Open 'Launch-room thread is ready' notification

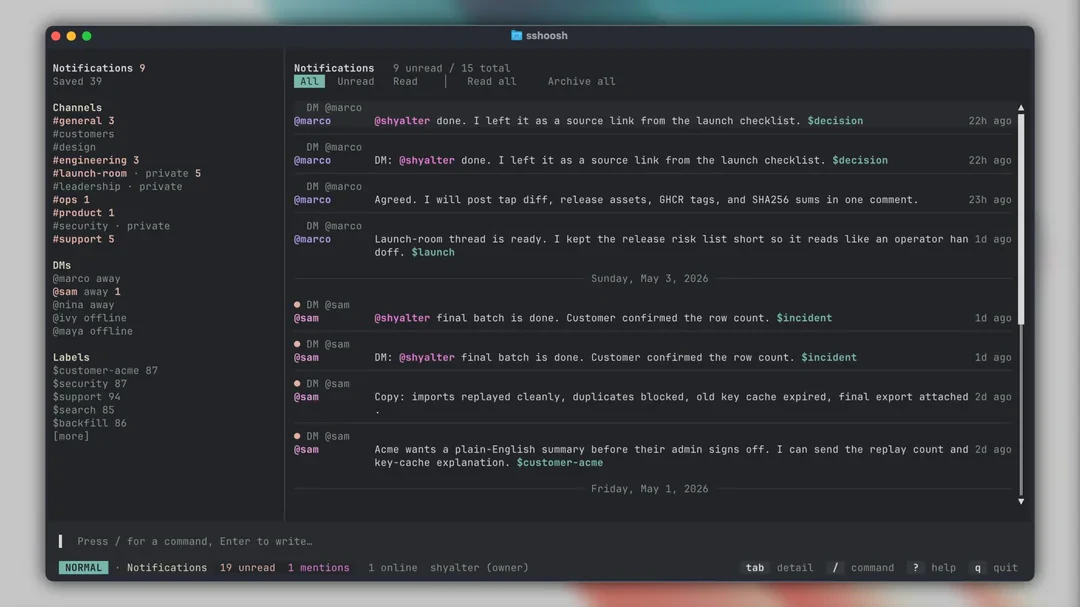tap(652, 239)
